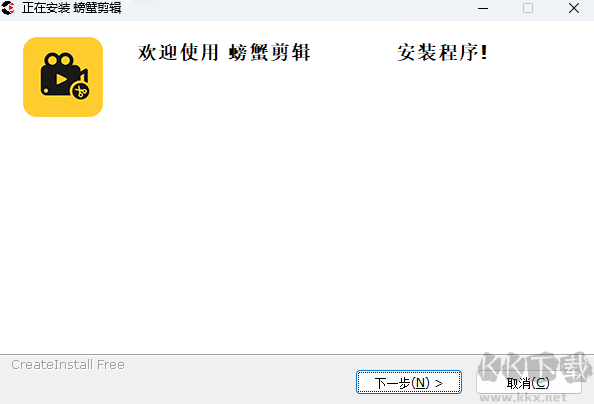
Task: Click the empty title bar space beside the title
Action: [295, 8]
